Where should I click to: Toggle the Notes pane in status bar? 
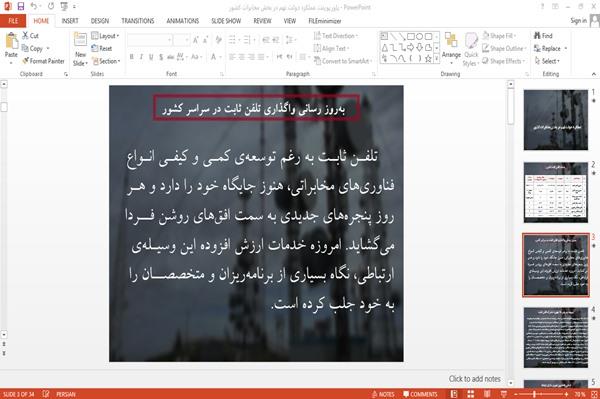383,394
